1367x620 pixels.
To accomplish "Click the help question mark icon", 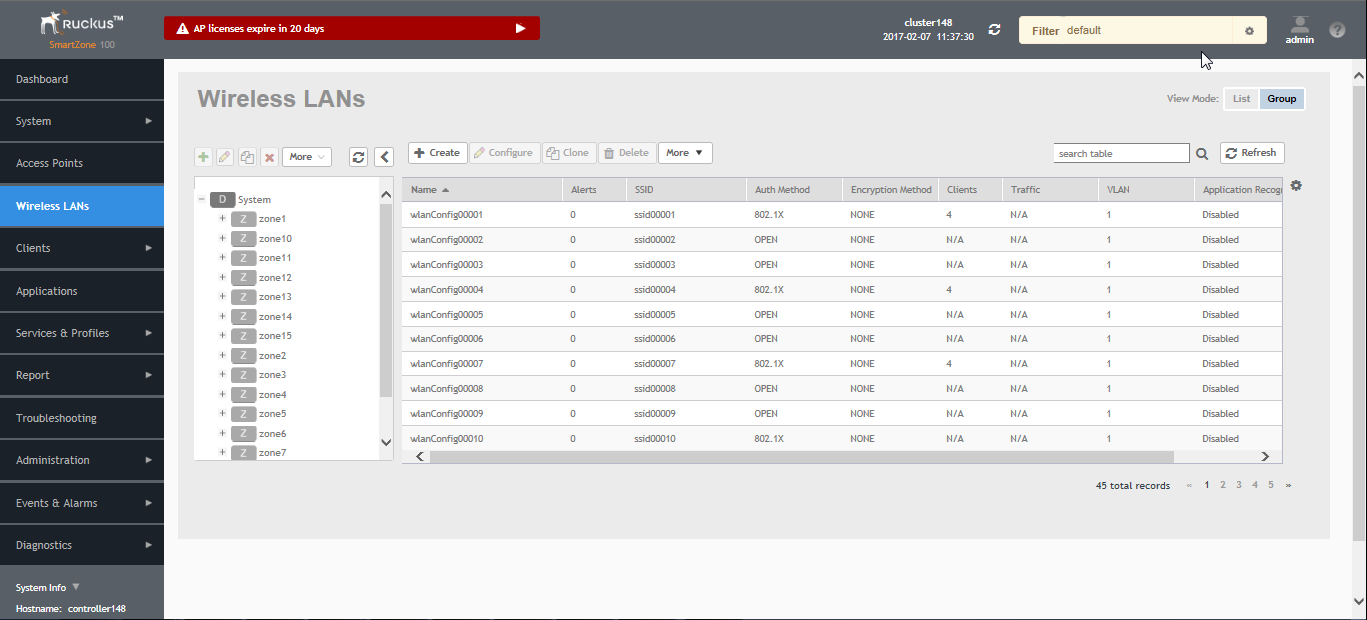I will [x=1337, y=30].
